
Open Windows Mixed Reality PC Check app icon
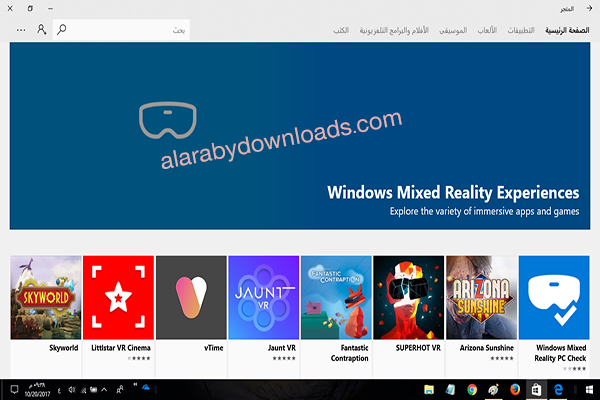click(x=554, y=297)
